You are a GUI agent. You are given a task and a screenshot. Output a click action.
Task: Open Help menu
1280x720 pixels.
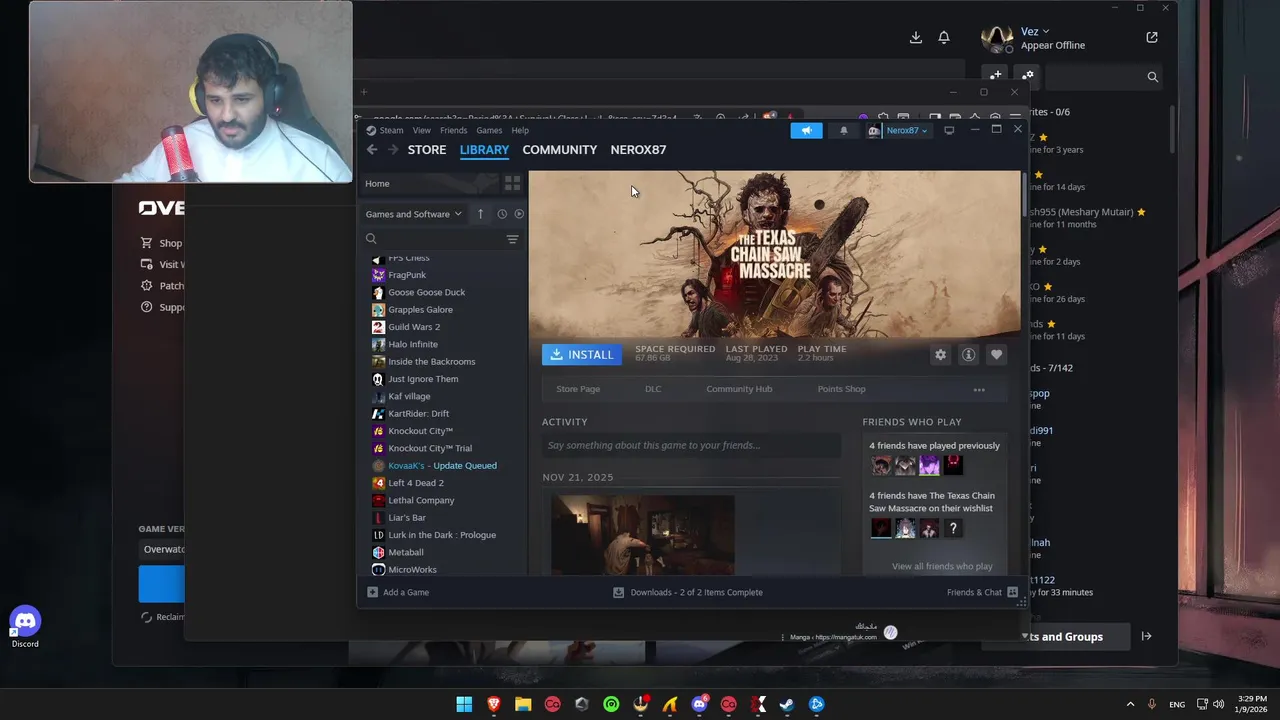(520, 130)
